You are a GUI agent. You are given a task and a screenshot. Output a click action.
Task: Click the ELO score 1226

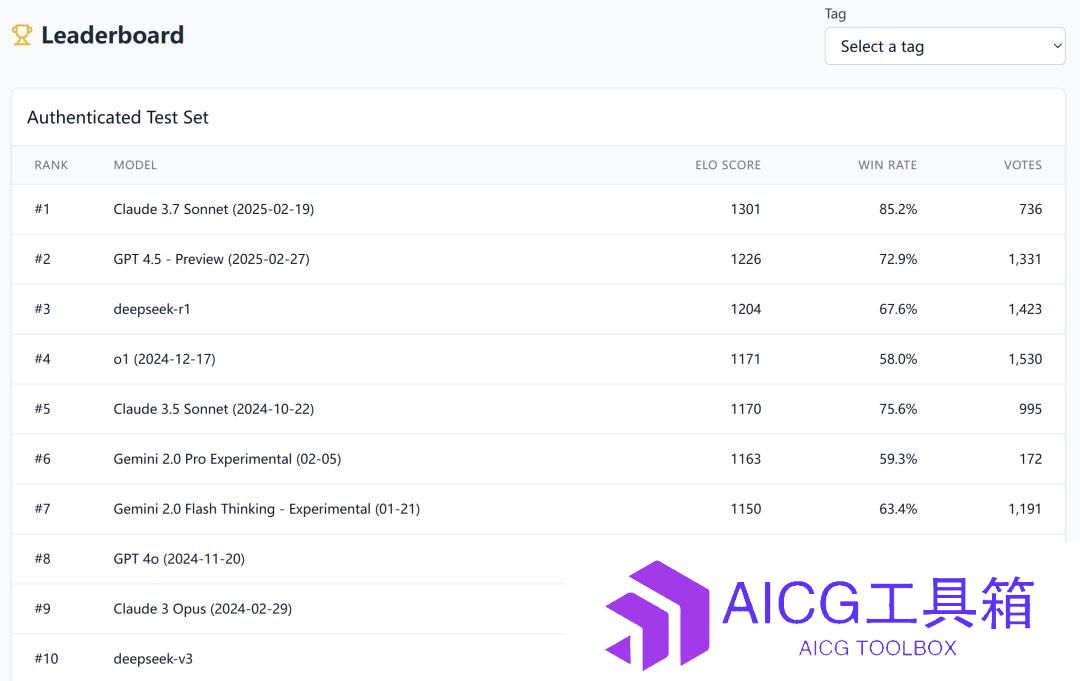[746, 260]
